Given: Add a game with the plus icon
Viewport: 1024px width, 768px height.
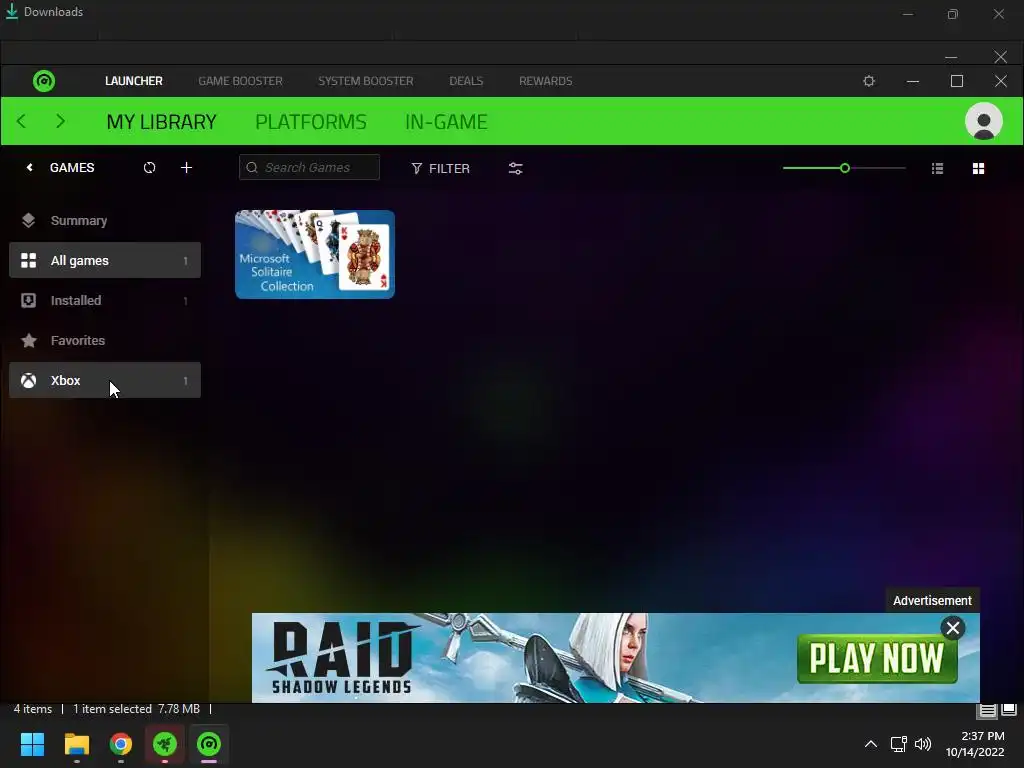Looking at the screenshot, I should 186,168.
